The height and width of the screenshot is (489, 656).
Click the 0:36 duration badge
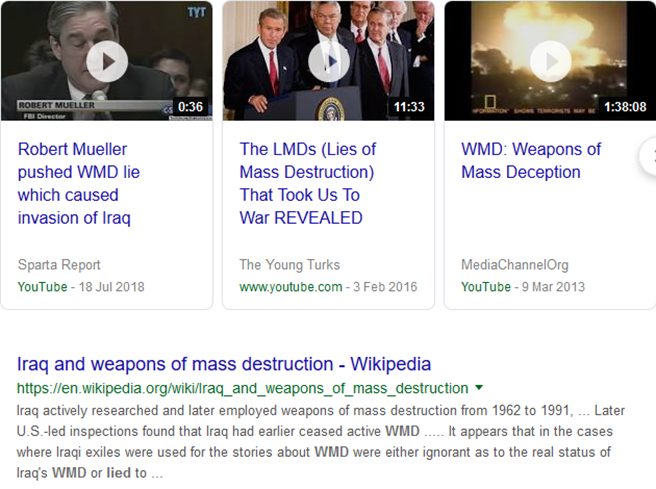click(x=190, y=107)
